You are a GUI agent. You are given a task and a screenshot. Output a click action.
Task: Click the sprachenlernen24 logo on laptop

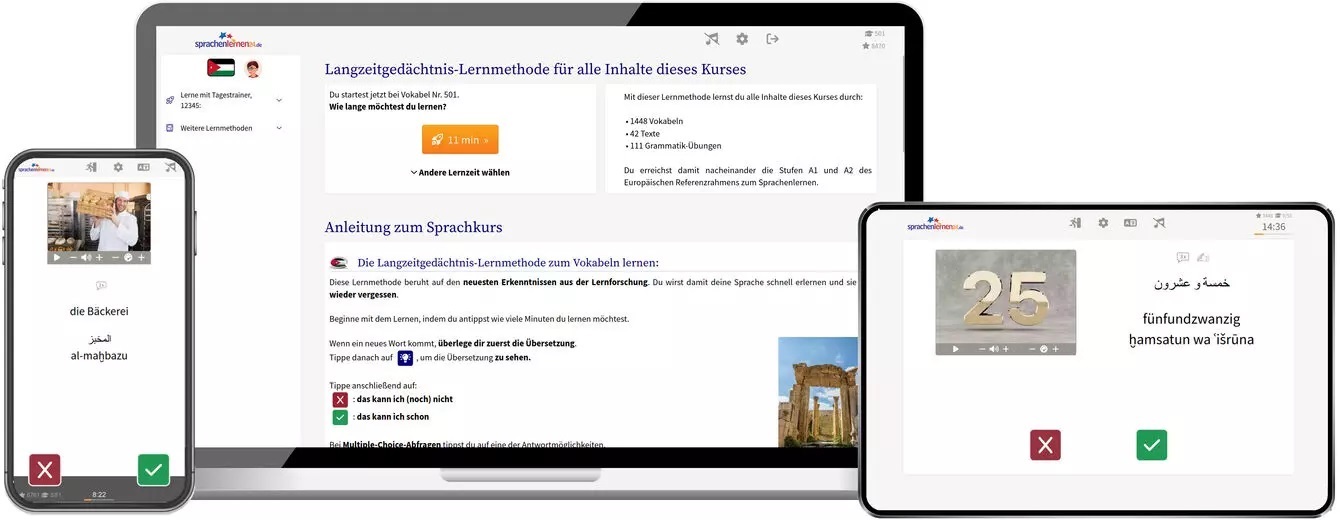227,41
